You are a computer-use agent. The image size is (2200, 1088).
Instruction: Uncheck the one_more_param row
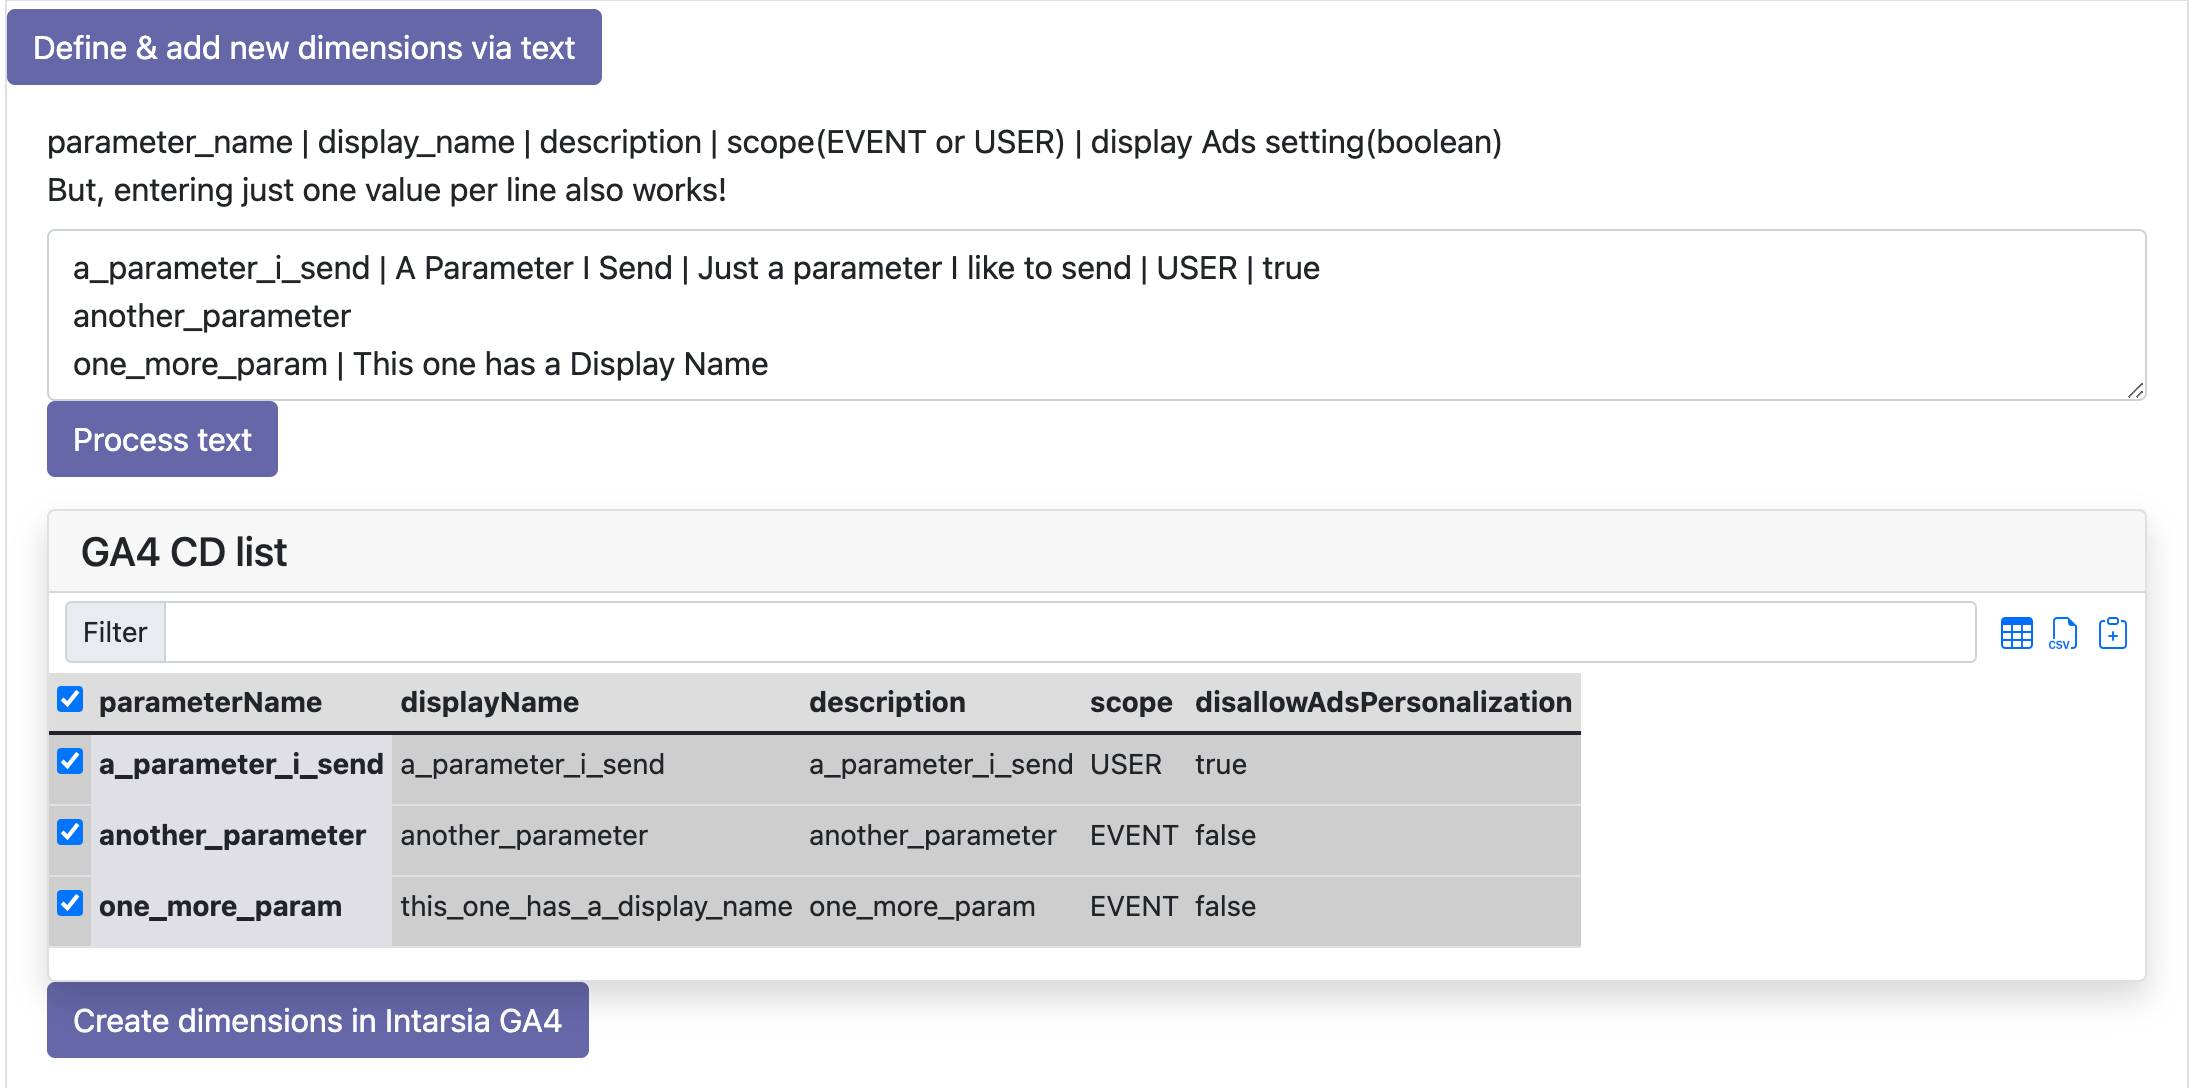69,904
